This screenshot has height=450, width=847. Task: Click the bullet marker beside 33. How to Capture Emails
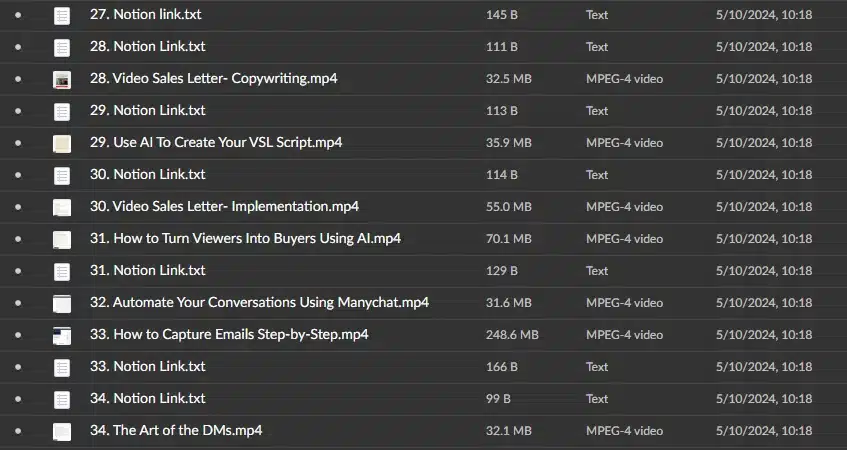click(x=18, y=335)
